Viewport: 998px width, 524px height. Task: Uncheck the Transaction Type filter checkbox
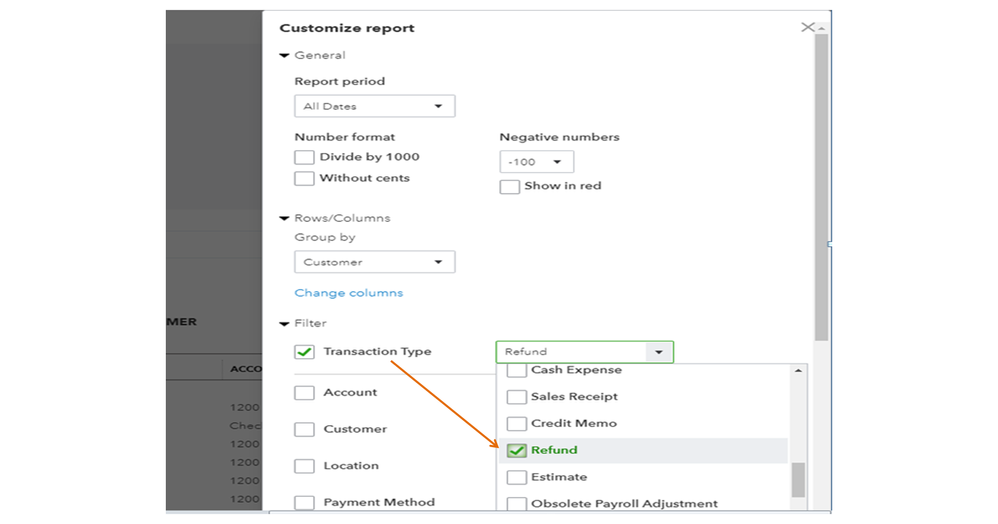coord(305,352)
